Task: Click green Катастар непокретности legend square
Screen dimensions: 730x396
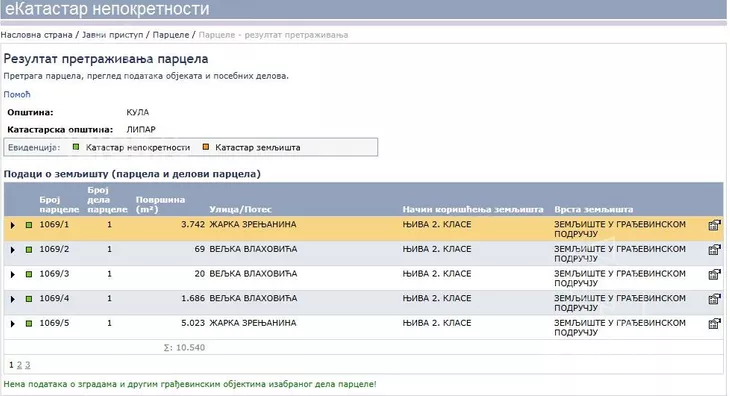Action: point(76,147)
